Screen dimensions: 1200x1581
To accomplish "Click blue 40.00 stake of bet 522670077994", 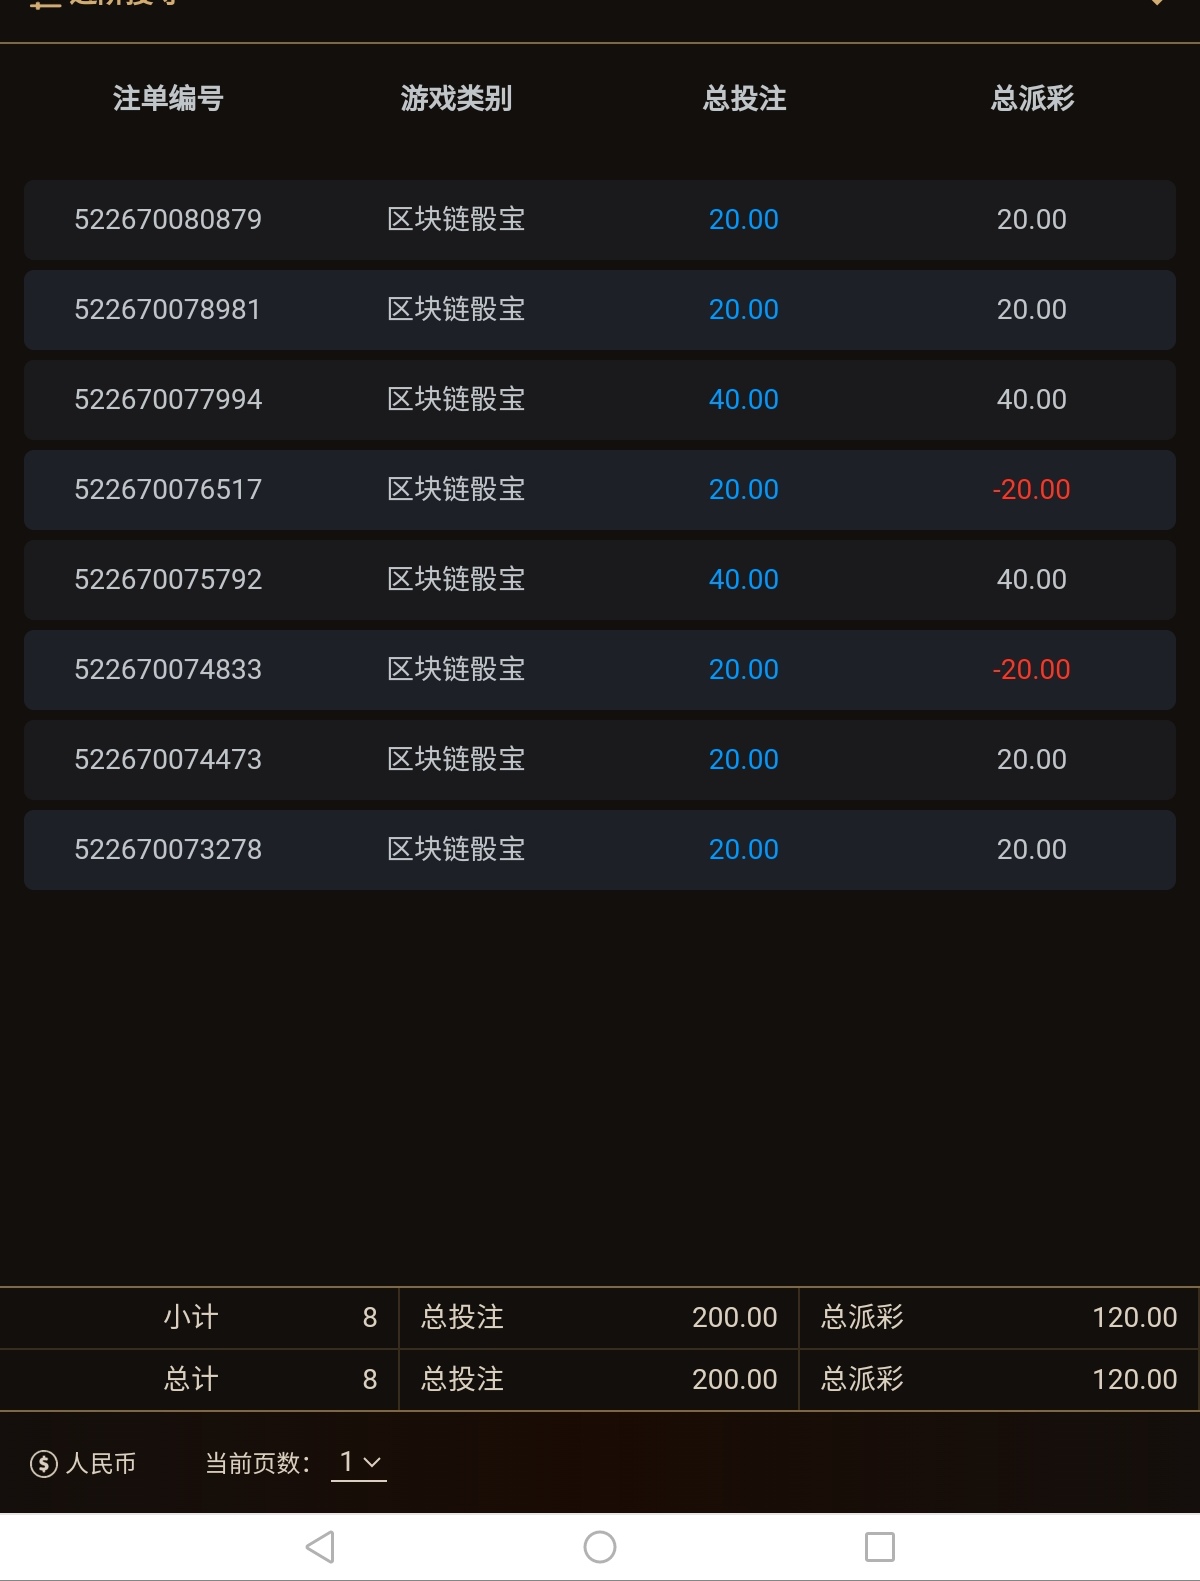I will tap(744, 400).
